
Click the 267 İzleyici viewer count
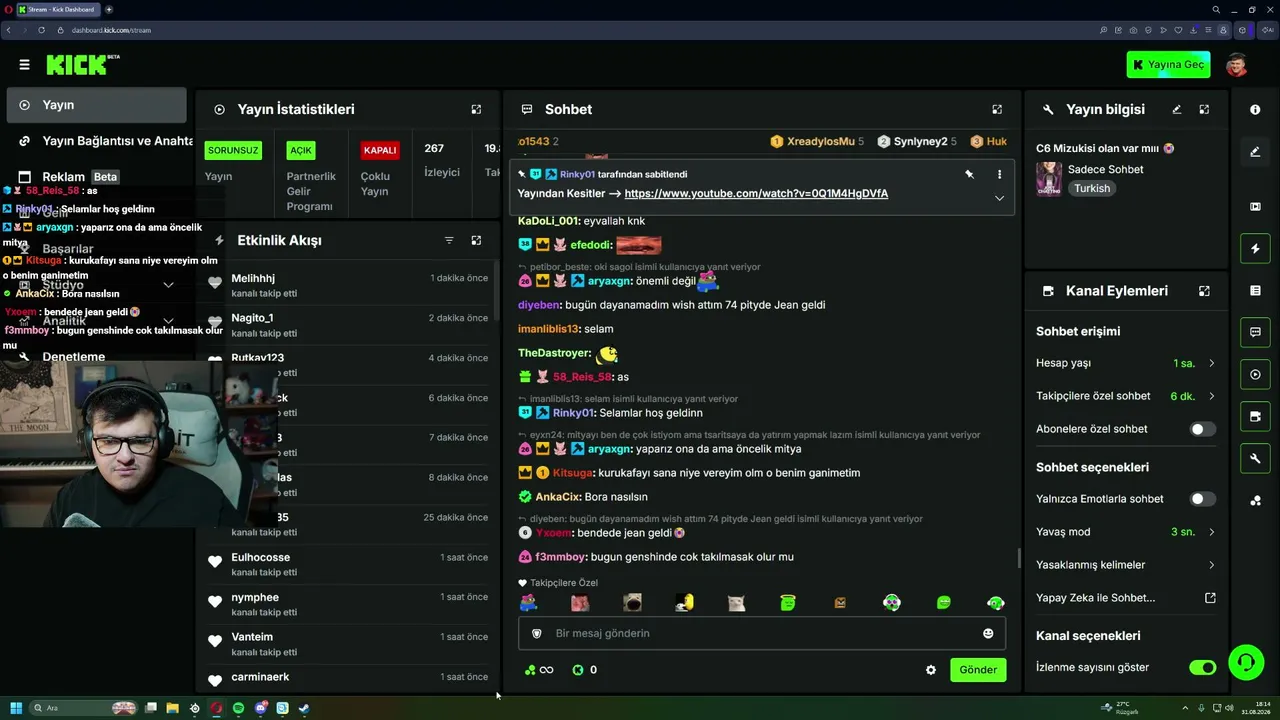click(x=442, y=160)
